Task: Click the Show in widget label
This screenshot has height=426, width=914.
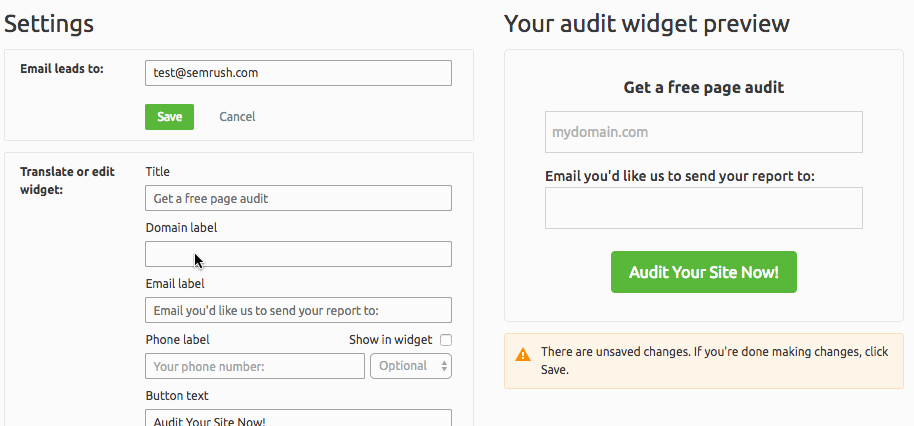Action: (391, 340)
